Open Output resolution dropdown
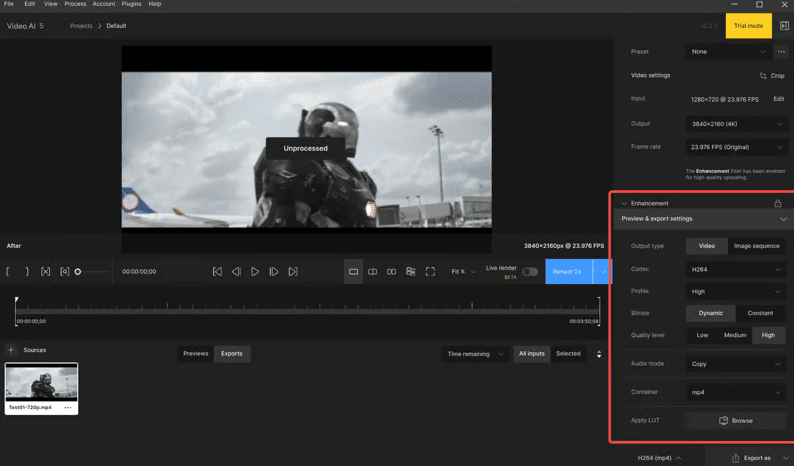The height and width of the screenshot is (466, 794). click(736, 124)
